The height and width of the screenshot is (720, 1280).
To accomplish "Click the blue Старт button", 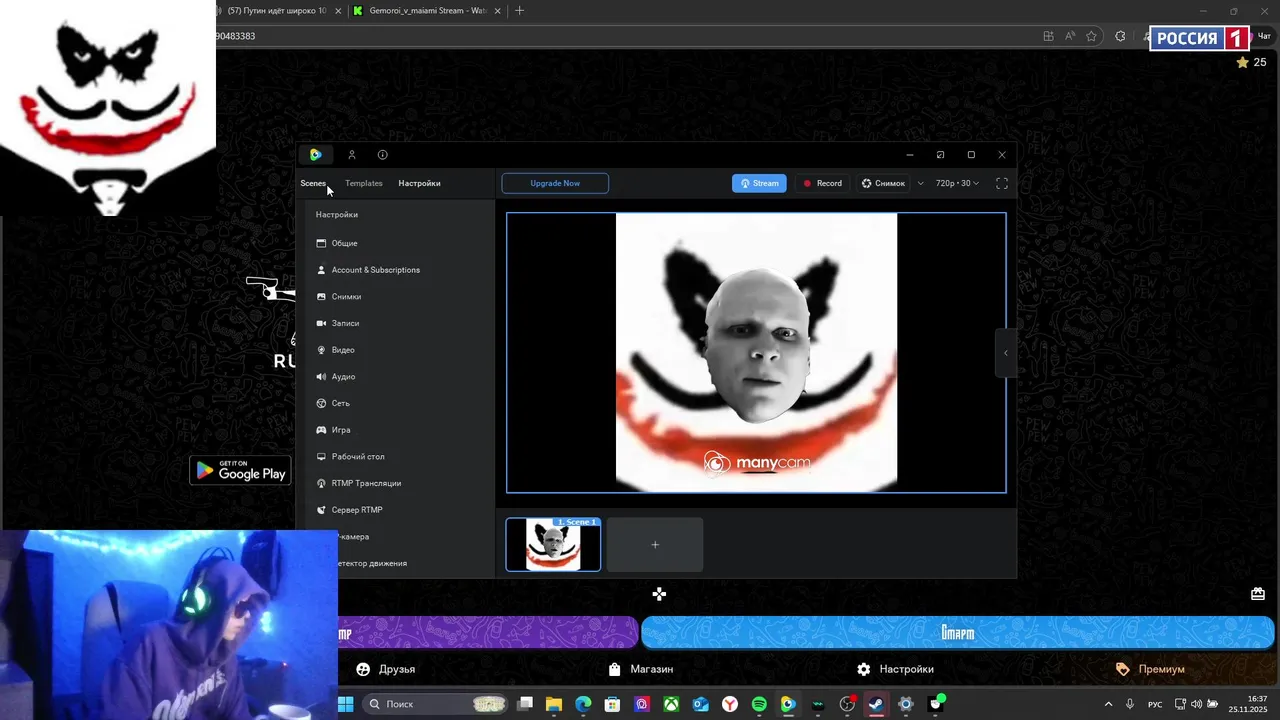I will [957, 633].
